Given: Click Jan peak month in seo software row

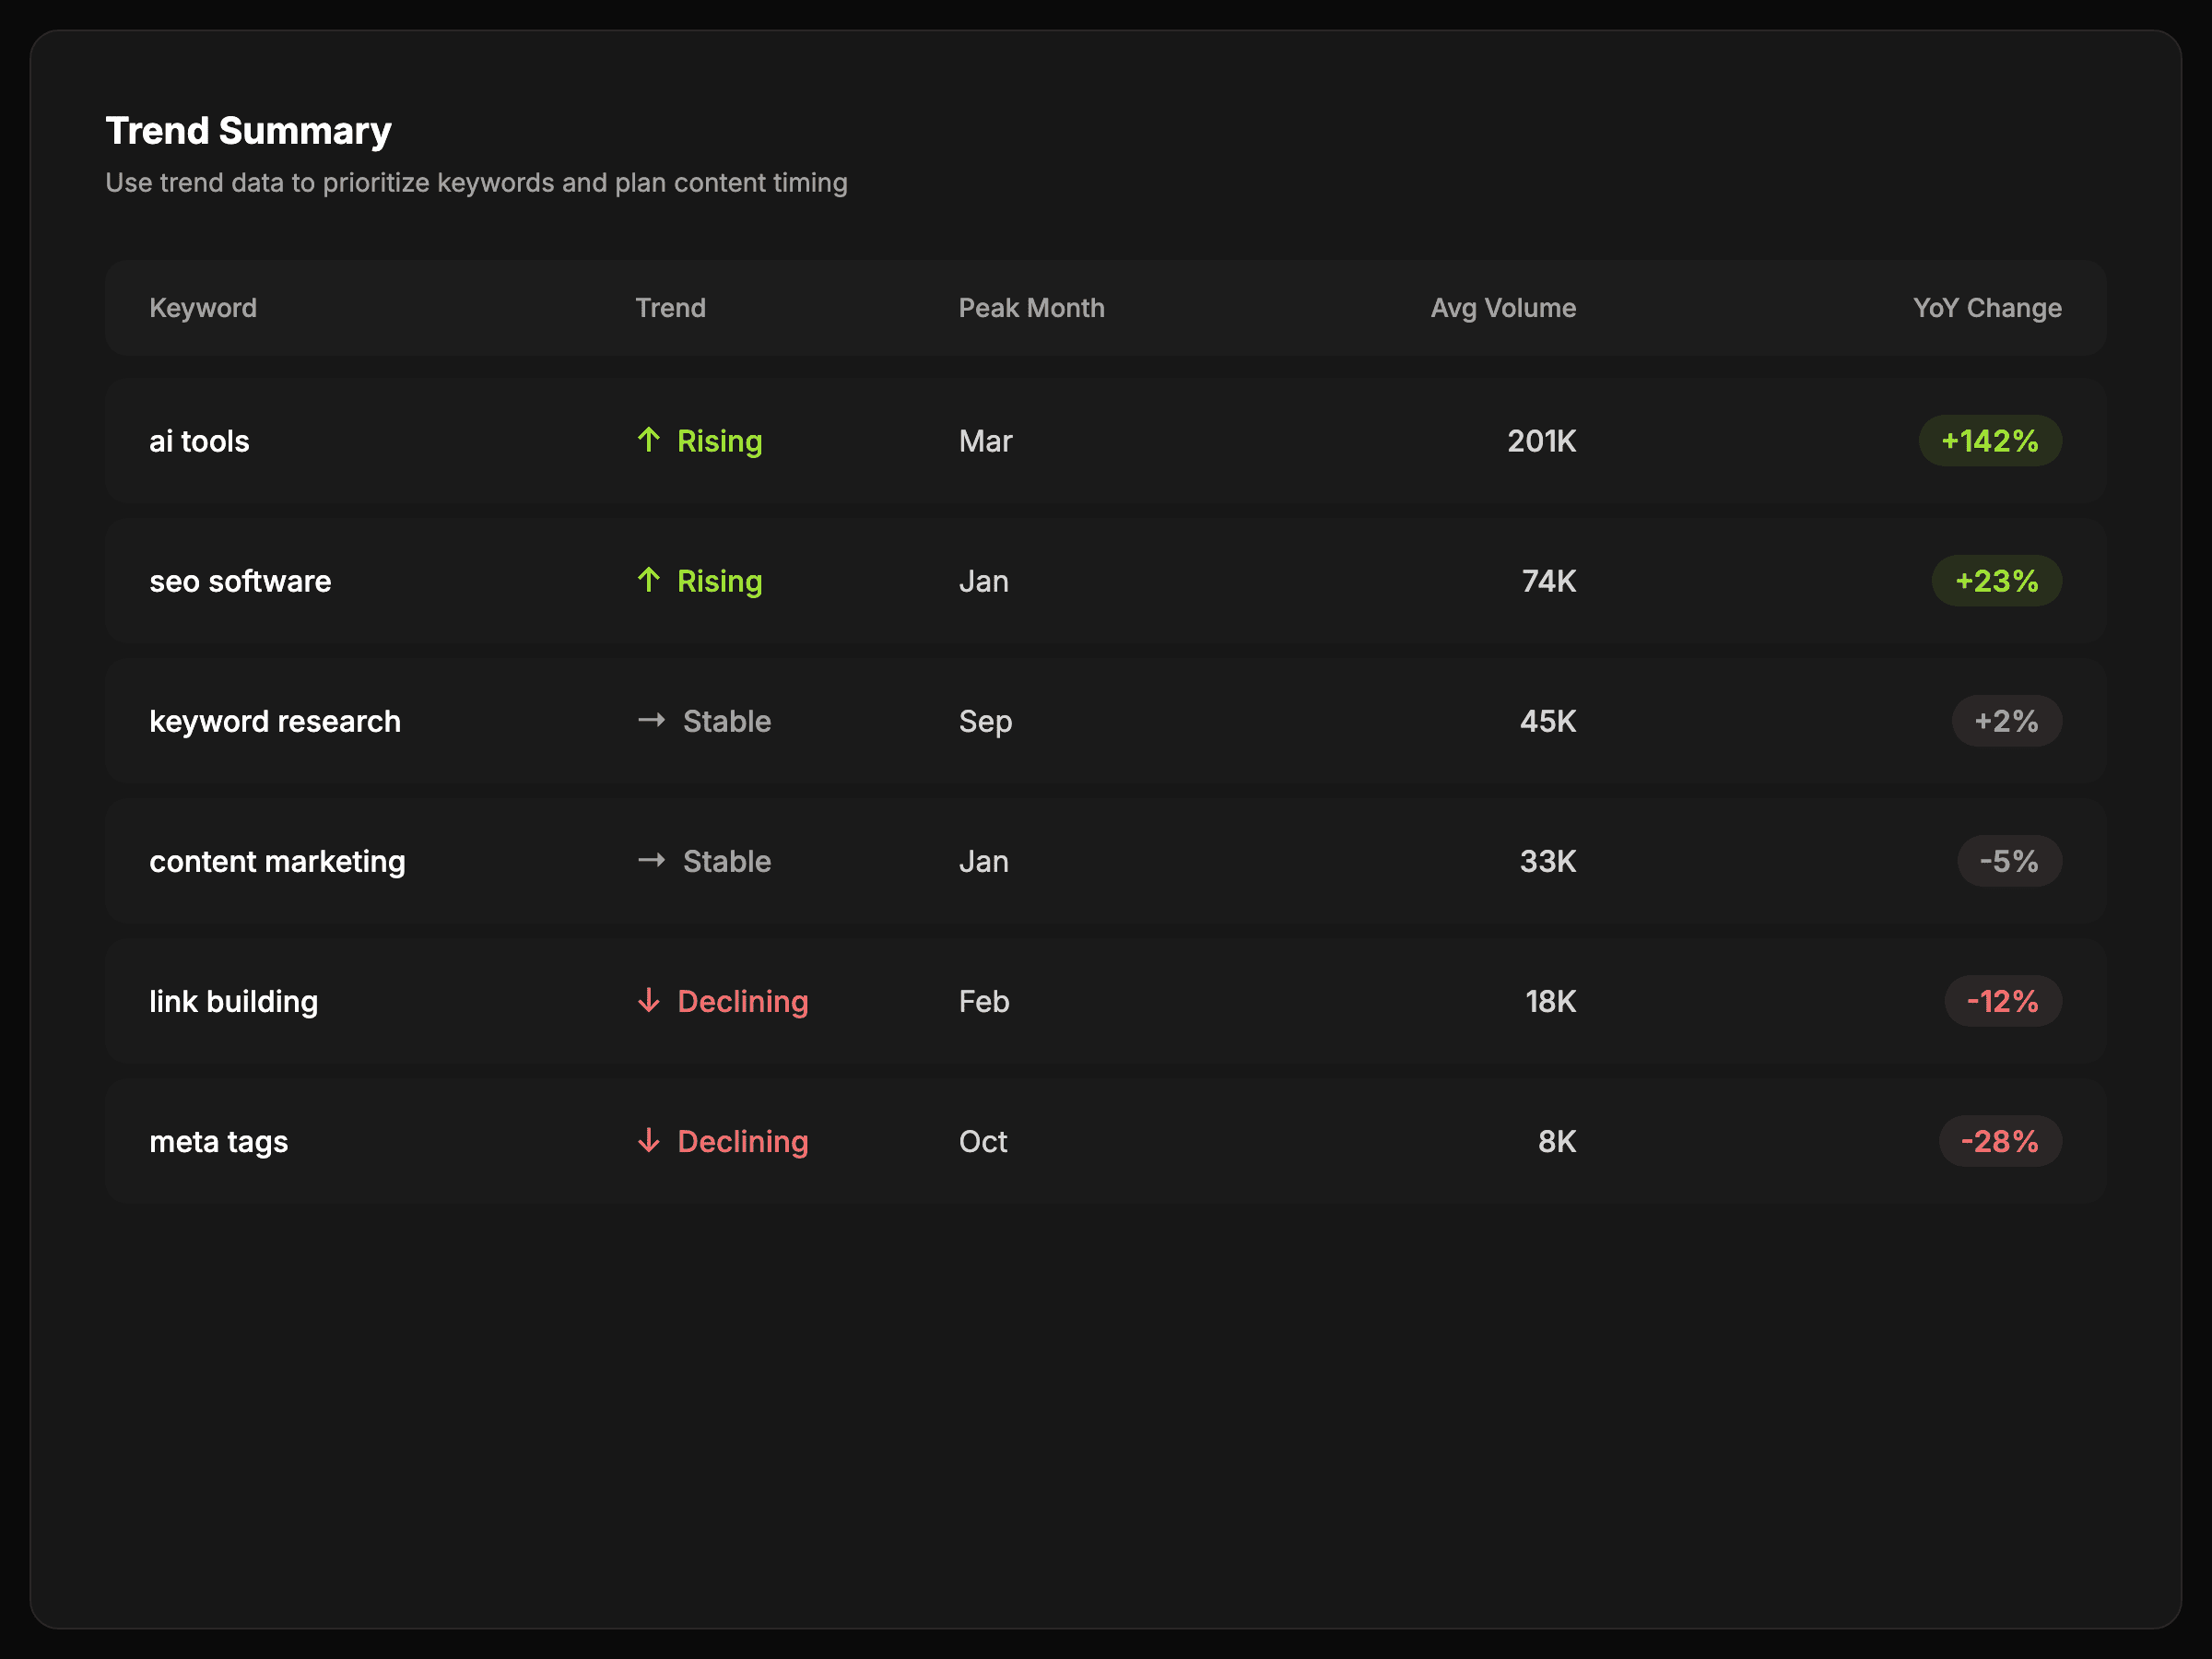Looking at the screenshot, I should tap(983, 581).
